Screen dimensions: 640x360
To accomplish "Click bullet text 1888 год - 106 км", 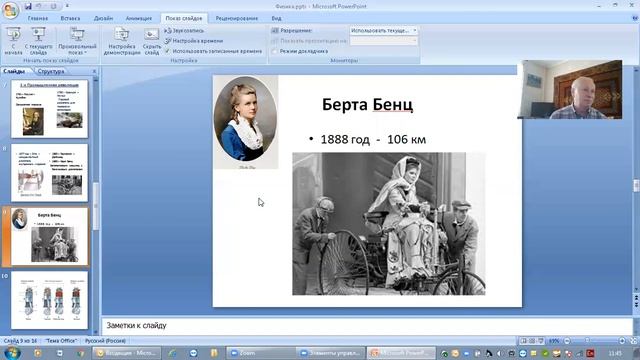I will (x=373, y=140).
